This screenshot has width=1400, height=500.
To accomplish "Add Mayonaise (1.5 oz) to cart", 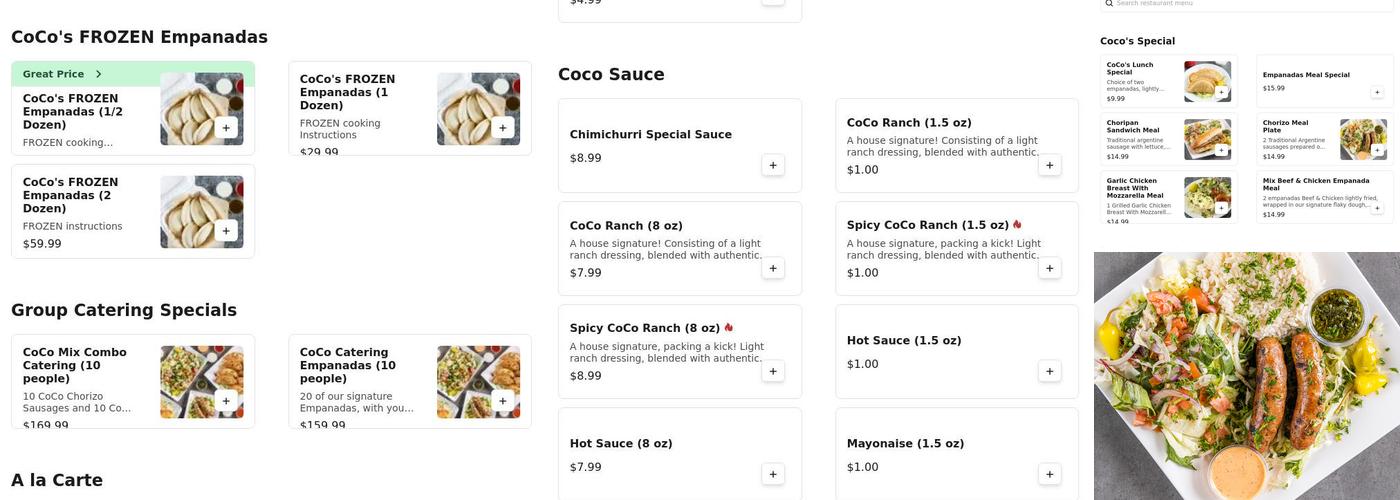I will point(1049,474).
